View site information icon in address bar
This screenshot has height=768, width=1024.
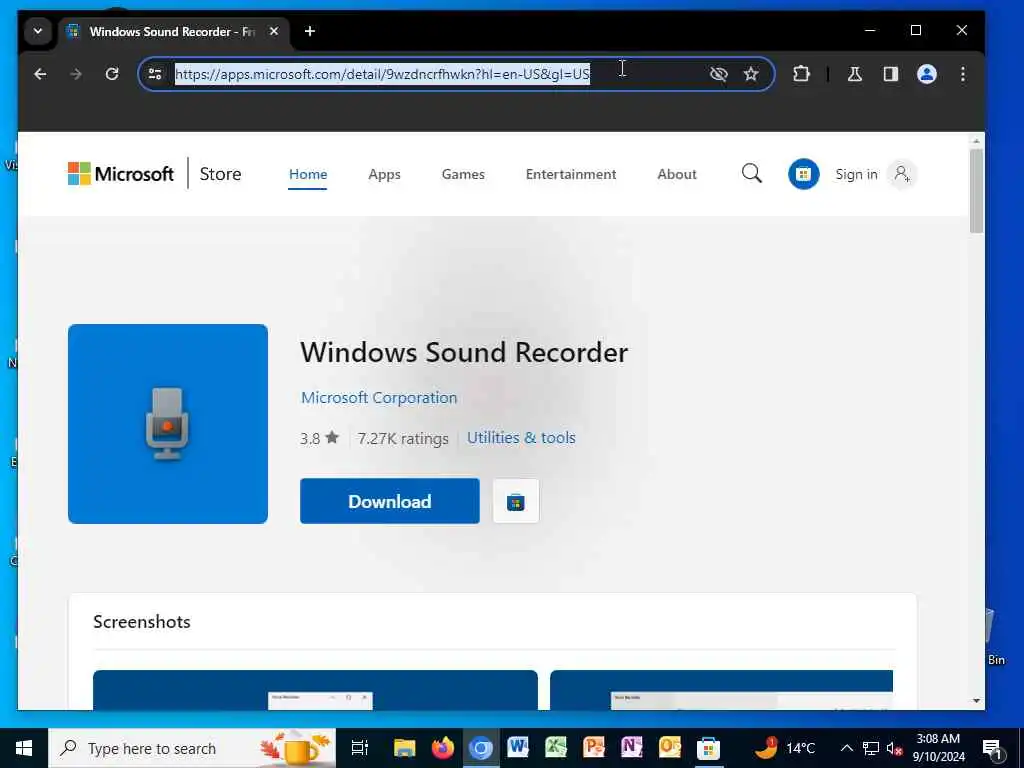click(x=155, y=74)
